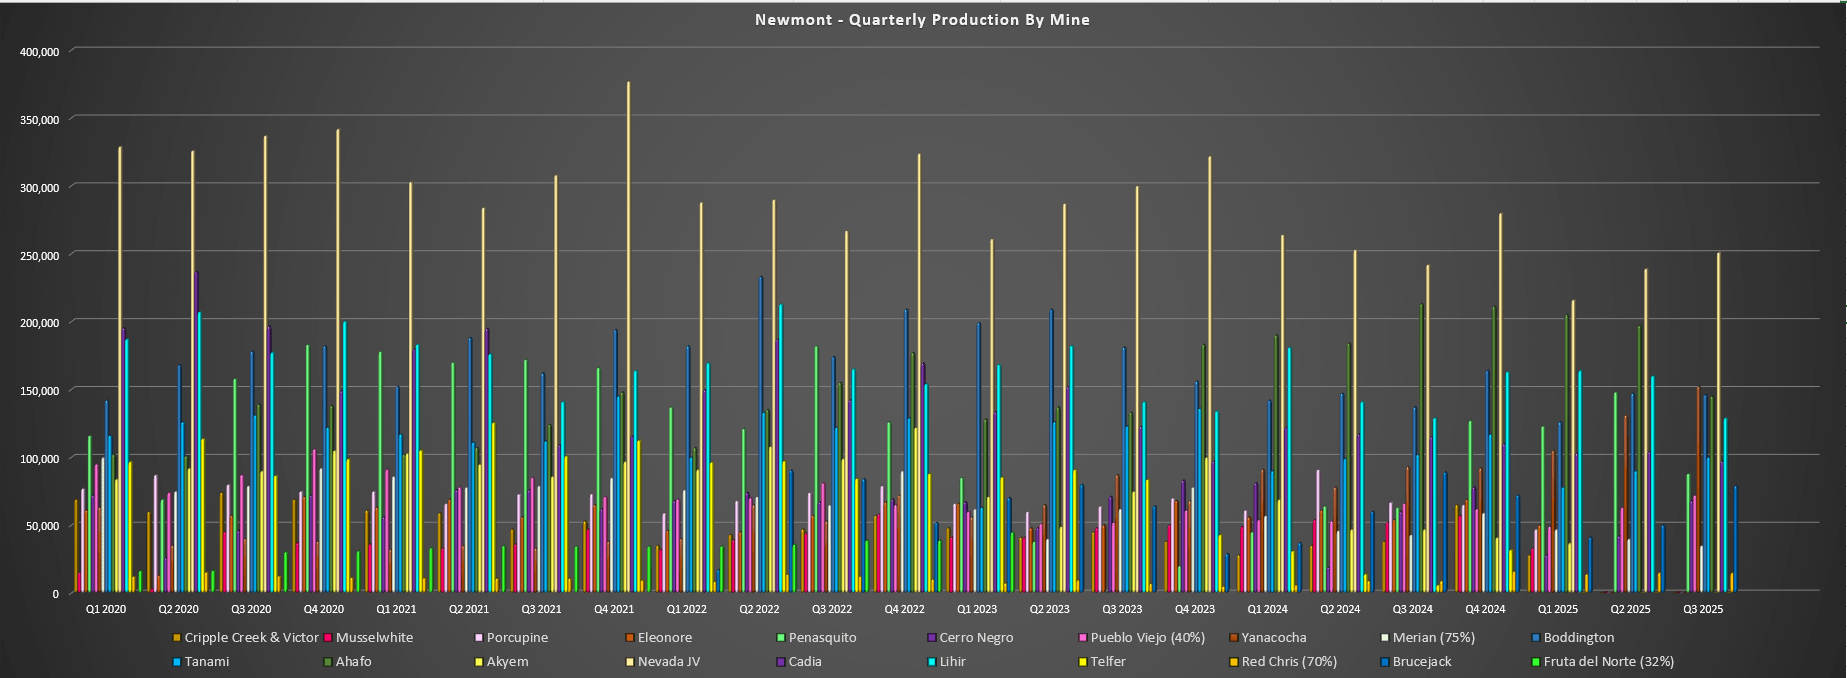Select the Cripple Creek & Victor legend entry
1847x678 pixels.
click(245, 637)
